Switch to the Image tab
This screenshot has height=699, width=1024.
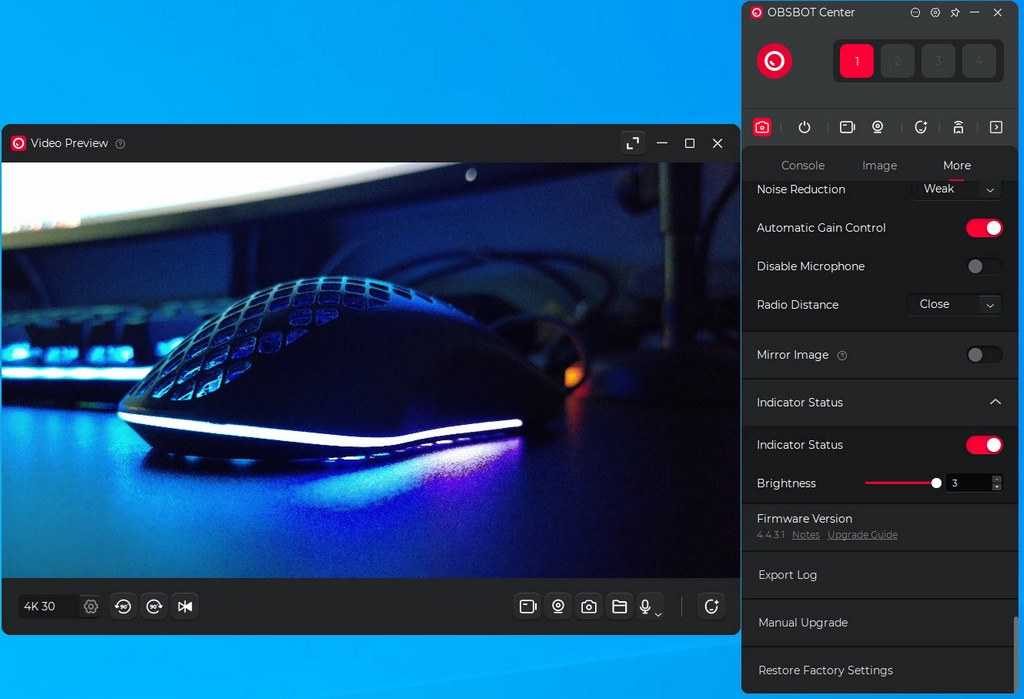tap(879, 166)
